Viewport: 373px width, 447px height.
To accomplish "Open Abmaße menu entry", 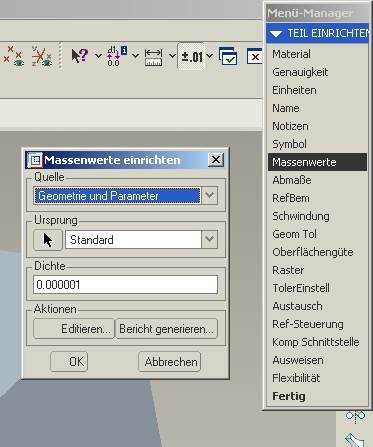I will click(317, 180).
